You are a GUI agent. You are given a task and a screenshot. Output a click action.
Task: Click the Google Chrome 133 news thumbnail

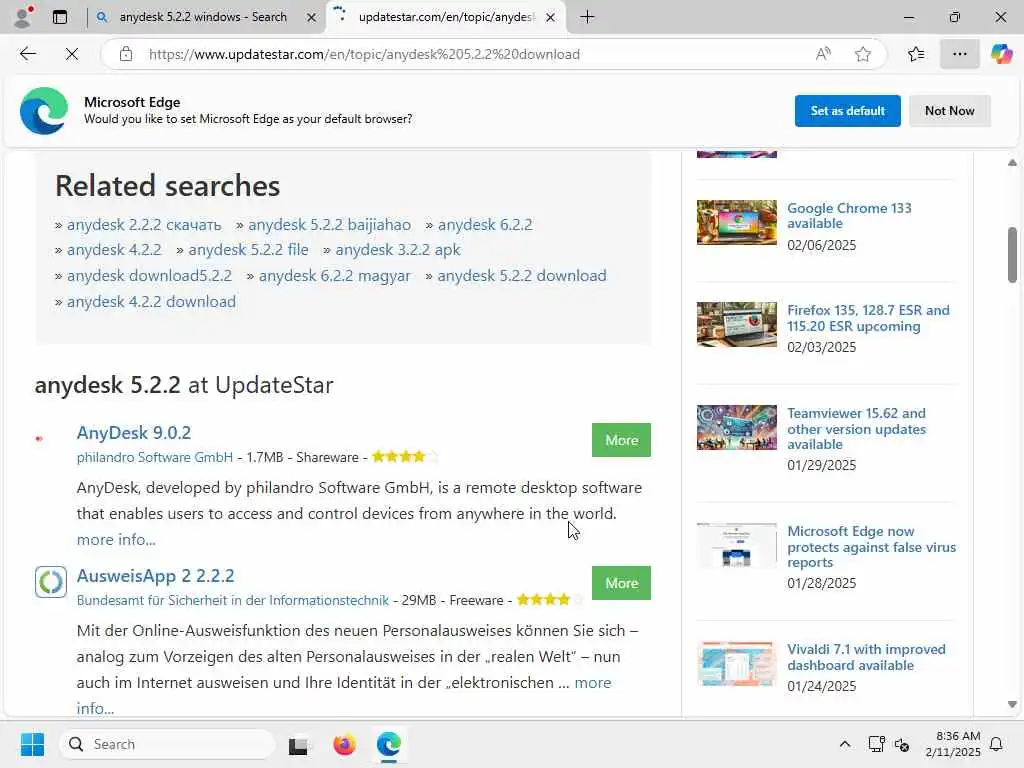coord(737,222)
